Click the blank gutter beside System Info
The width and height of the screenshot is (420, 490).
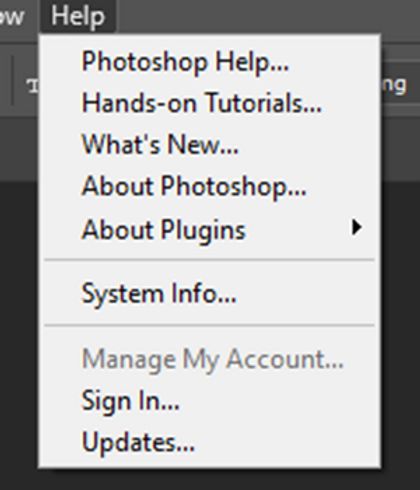pos(60,293)
